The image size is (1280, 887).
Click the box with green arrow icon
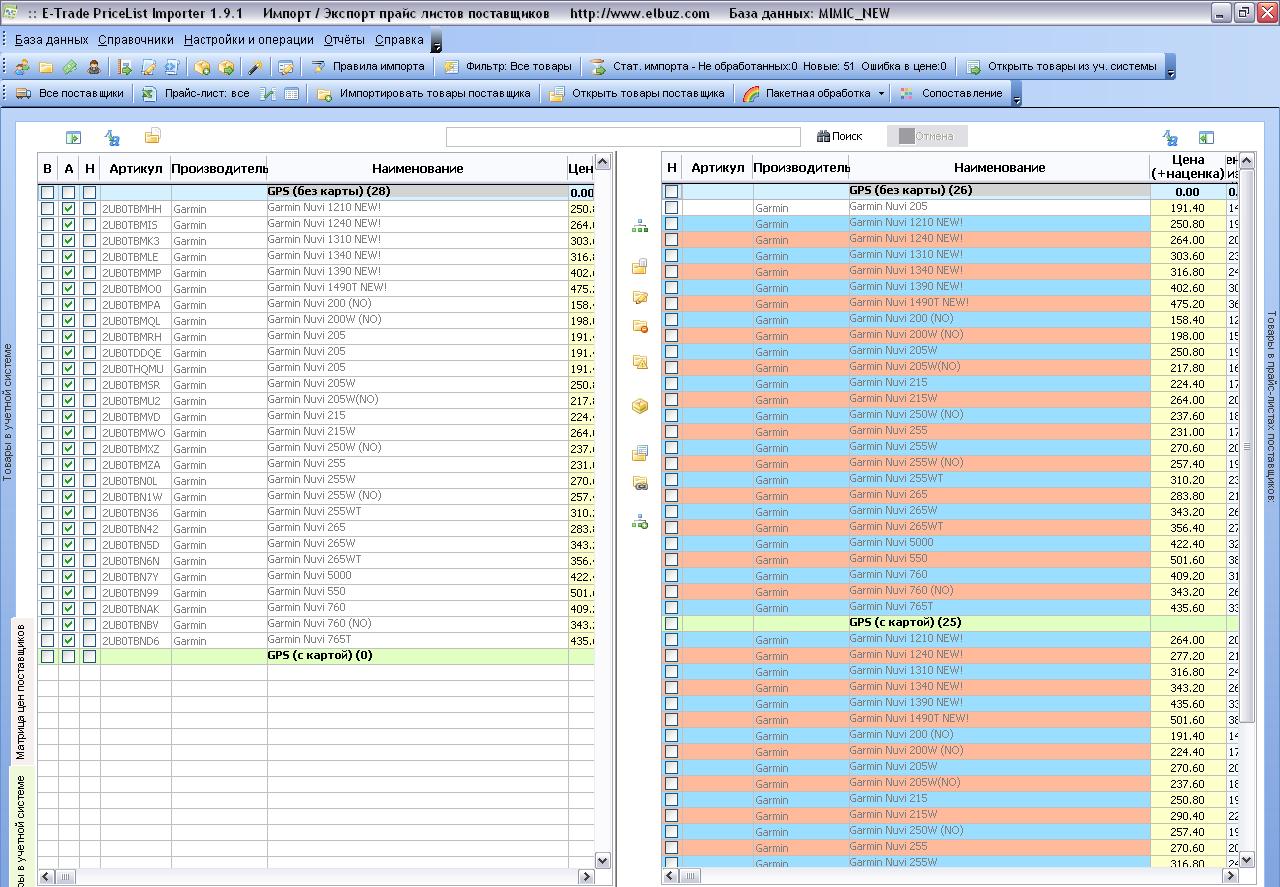point(227,67)
